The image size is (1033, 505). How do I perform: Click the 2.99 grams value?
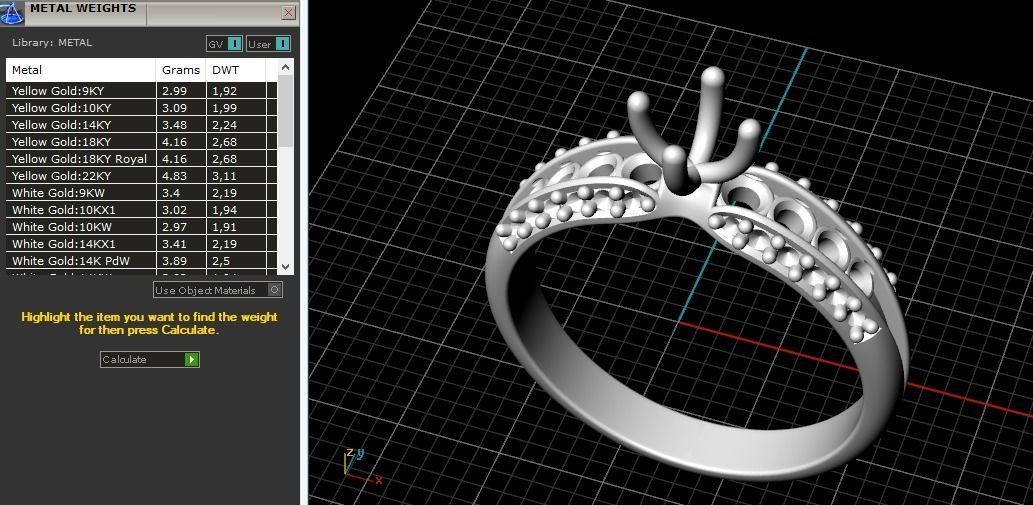point(174,91)
